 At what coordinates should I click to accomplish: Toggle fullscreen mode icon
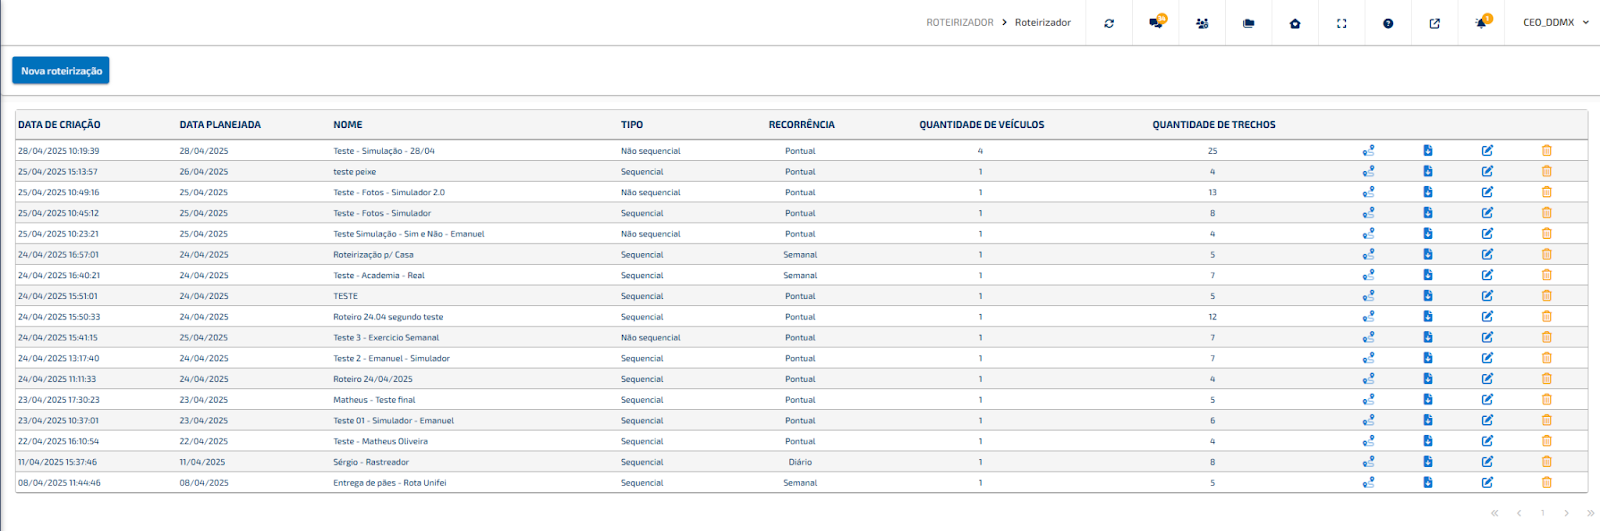point(1342,23)
